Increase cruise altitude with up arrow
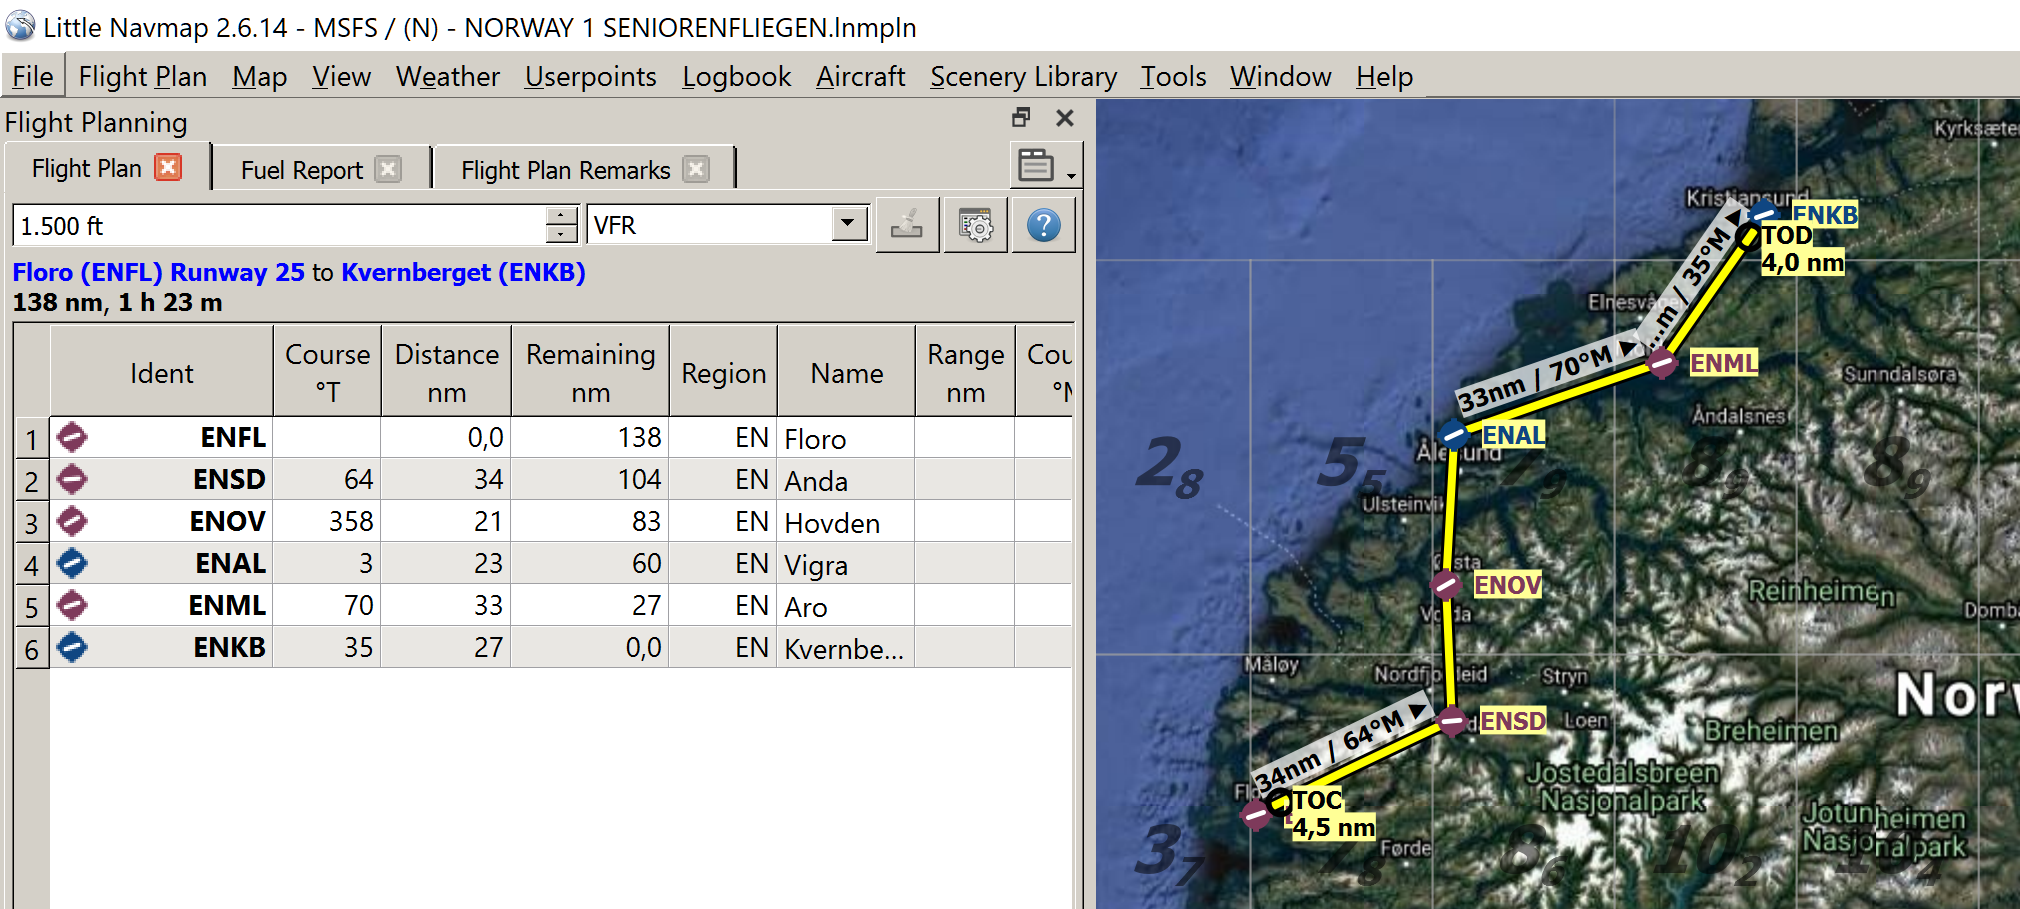Image resolution: width=2020 pixels, height=909 pixels. click(x=562, y=216)
